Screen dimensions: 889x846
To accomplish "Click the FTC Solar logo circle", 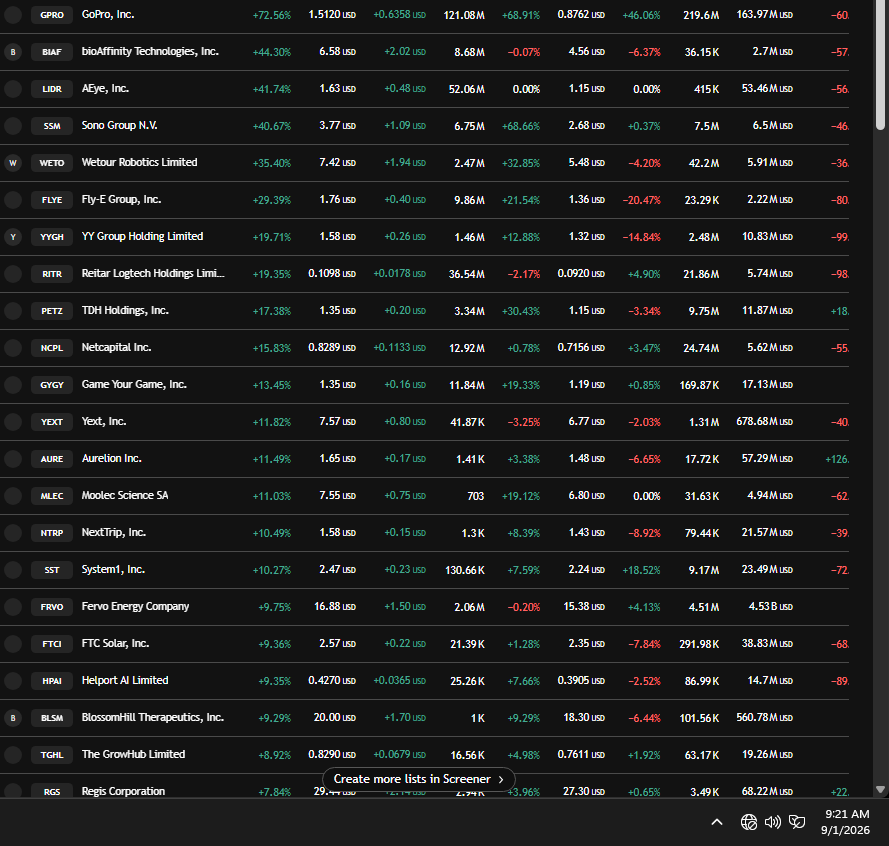I will pyautogui.click(x=13, y=644).
